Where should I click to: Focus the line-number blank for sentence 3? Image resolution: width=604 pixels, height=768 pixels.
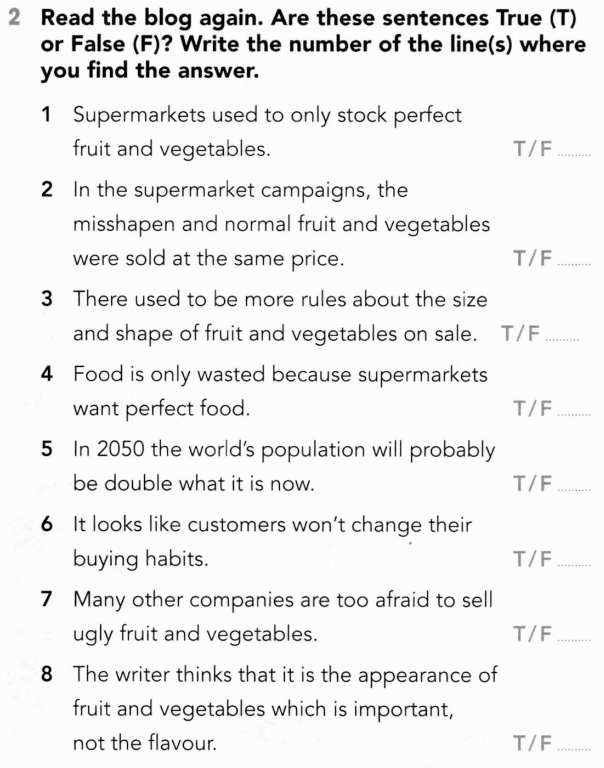tap(563, 339)
